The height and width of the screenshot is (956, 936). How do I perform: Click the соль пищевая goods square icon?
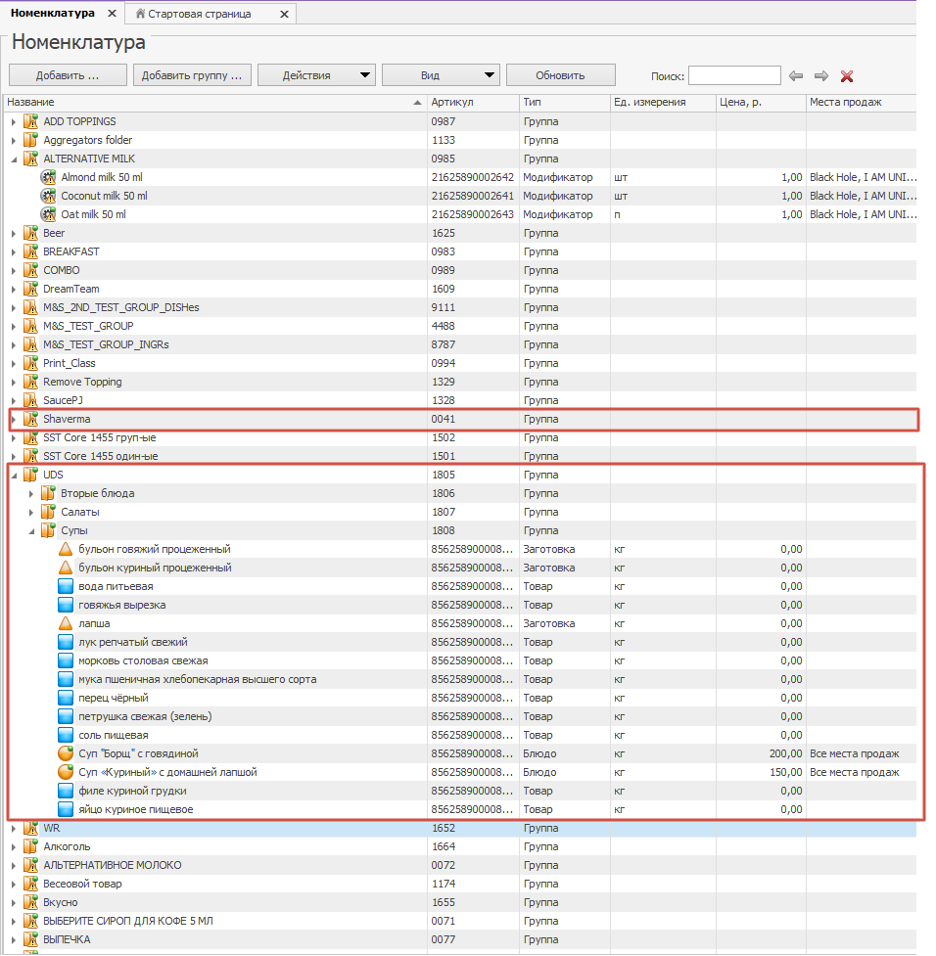[65, 735]
